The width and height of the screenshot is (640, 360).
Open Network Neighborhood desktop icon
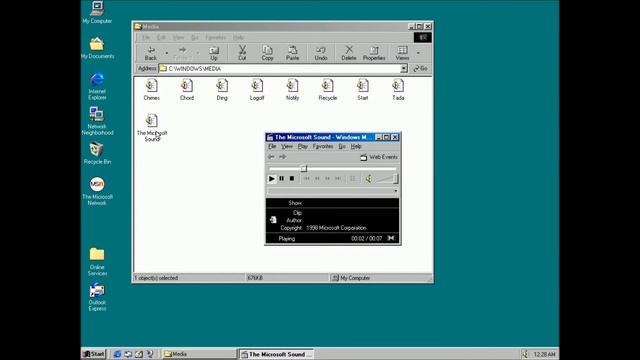coord(97,121)
